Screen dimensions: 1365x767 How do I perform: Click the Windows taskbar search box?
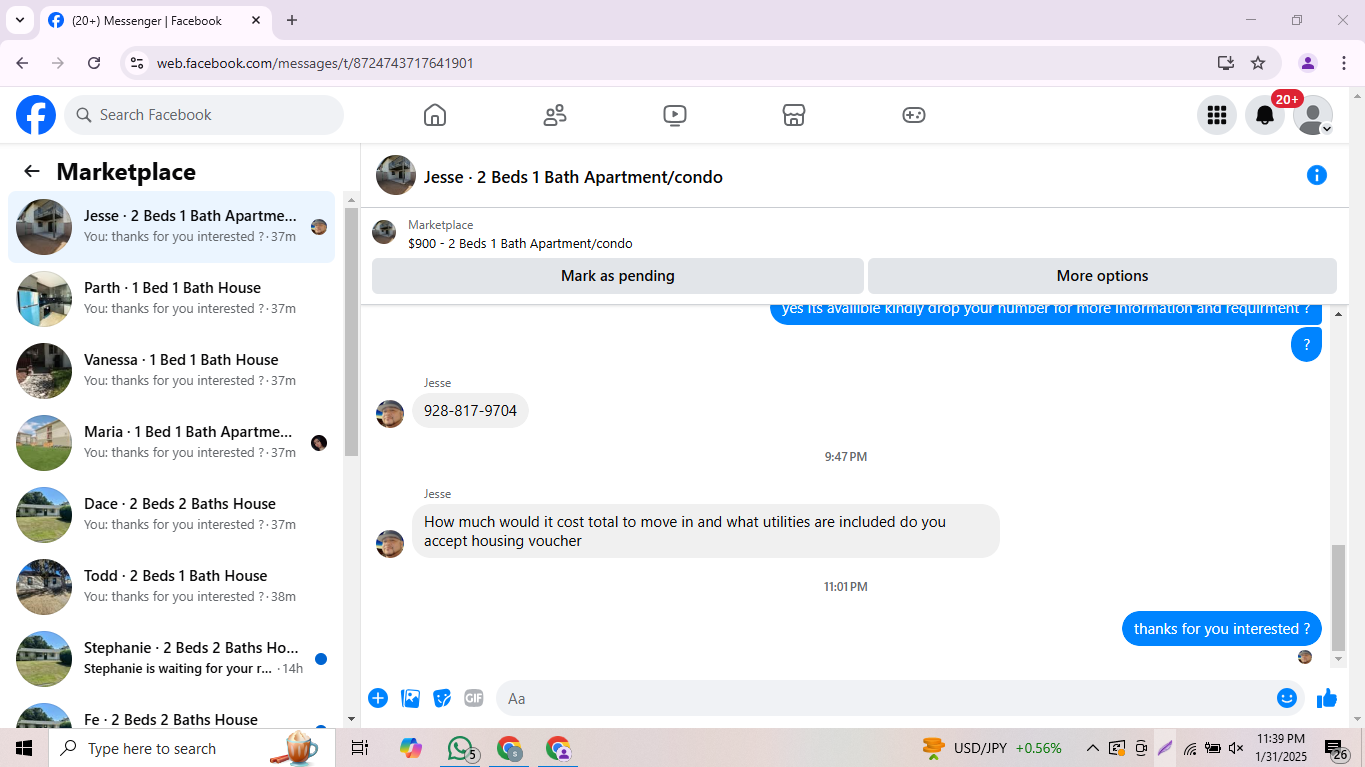click(190, 748)
